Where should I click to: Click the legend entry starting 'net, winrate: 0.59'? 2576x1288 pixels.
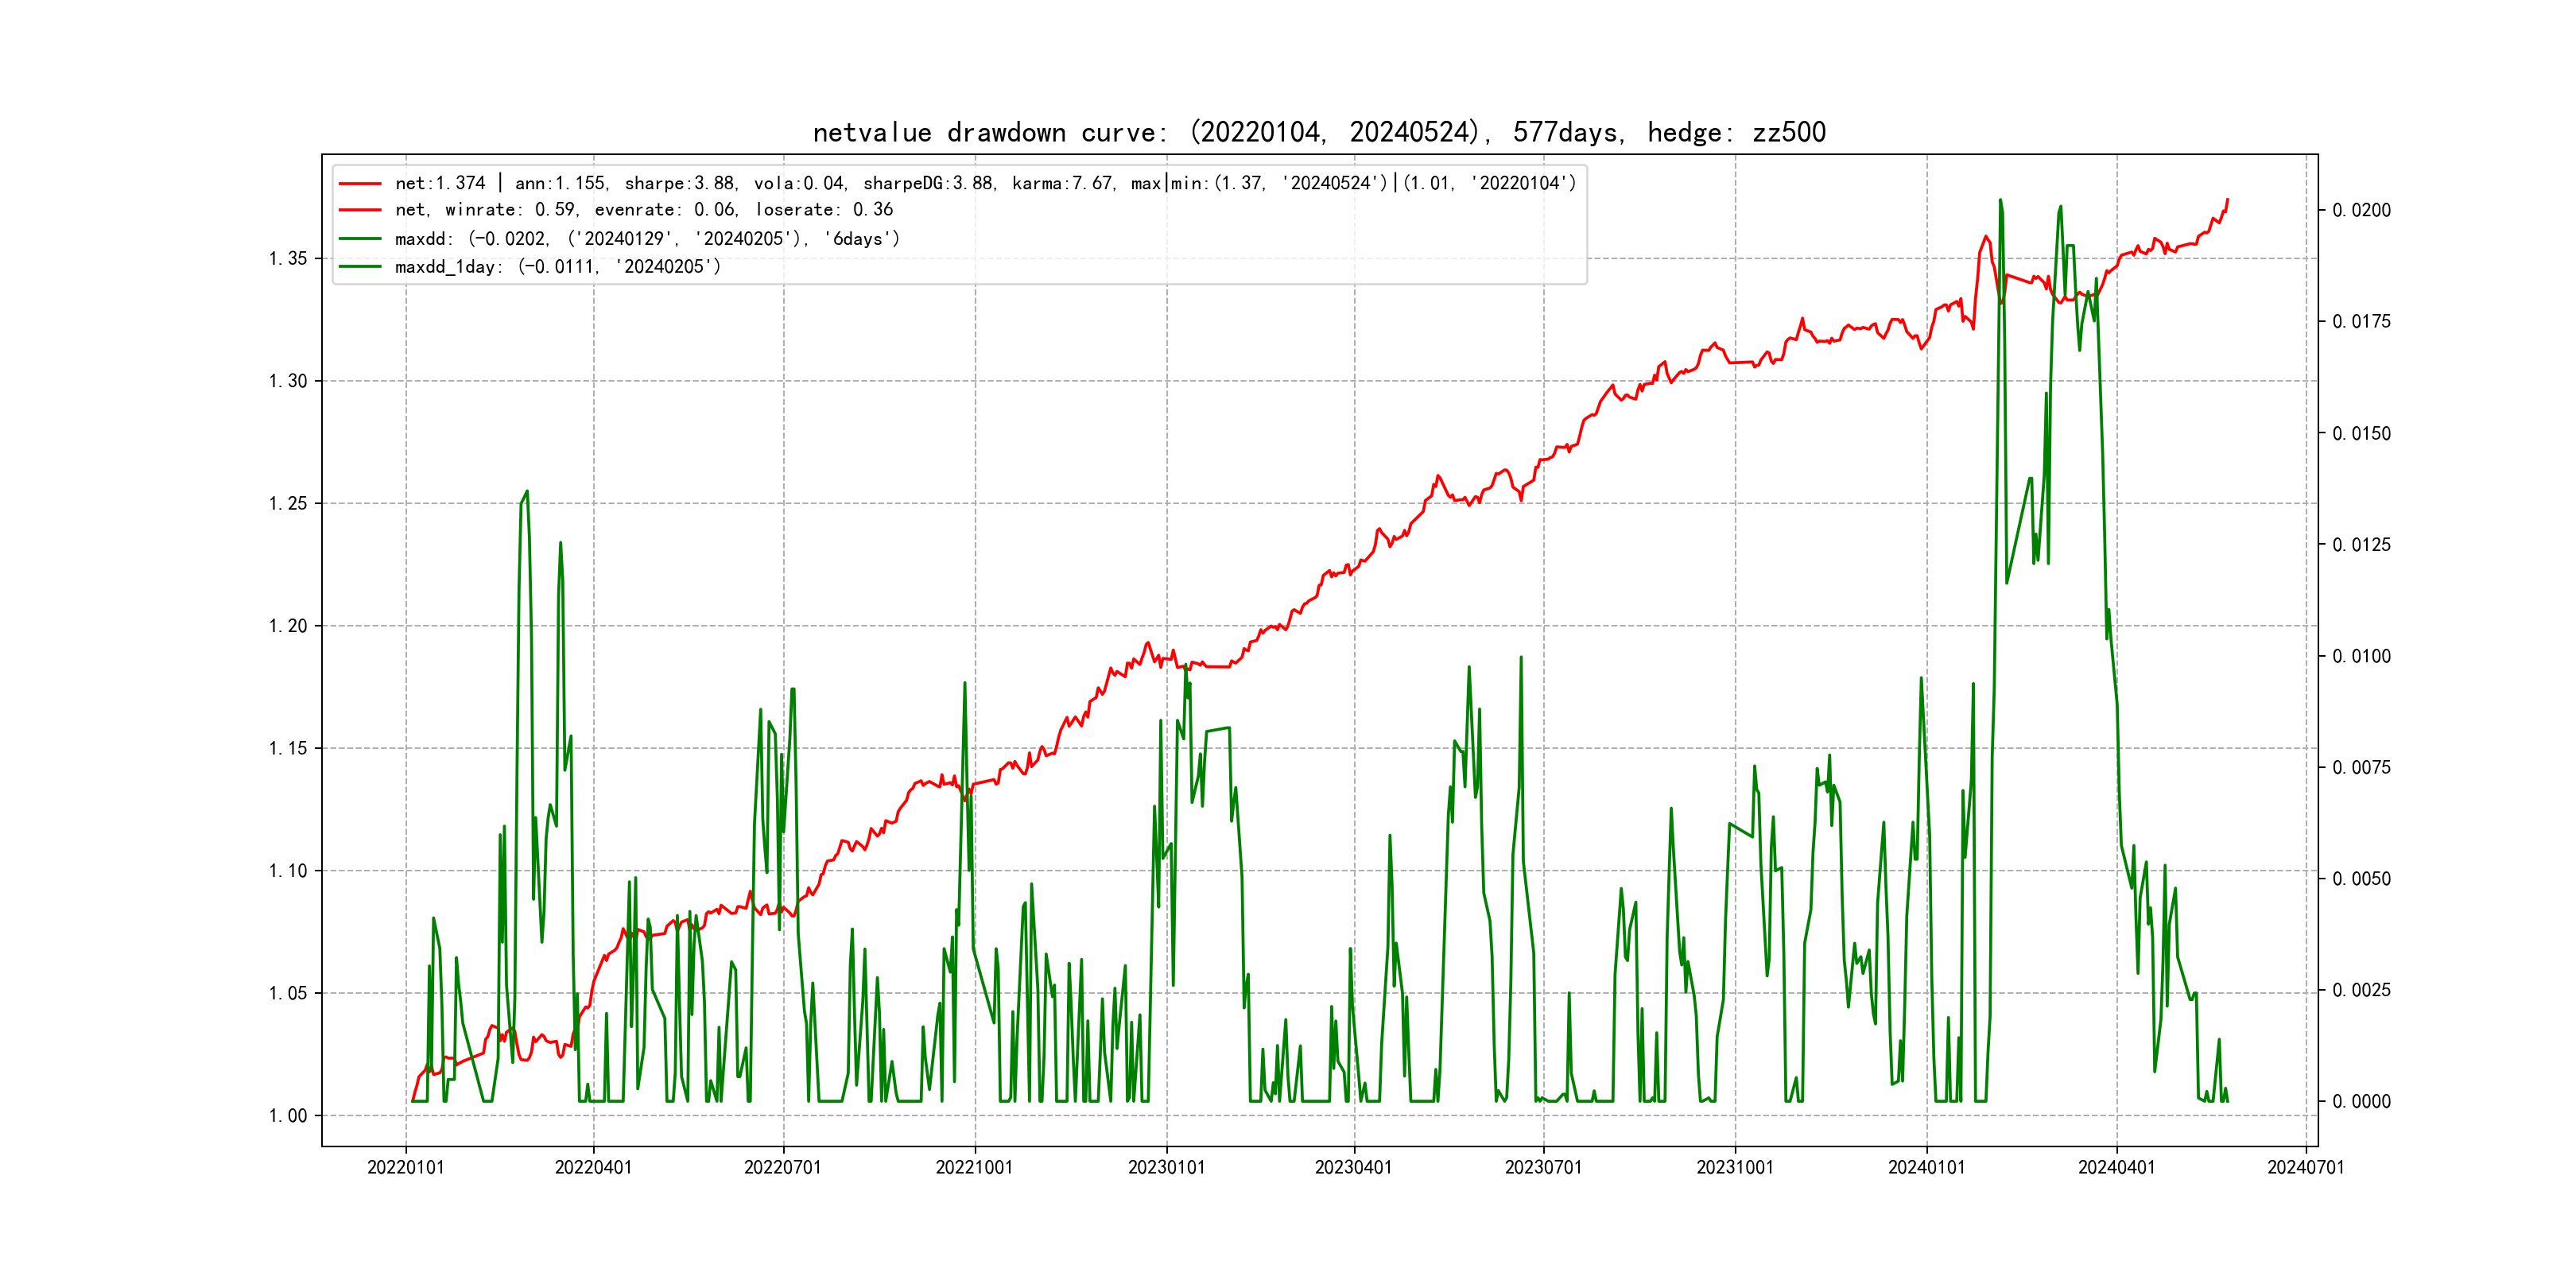643,210
